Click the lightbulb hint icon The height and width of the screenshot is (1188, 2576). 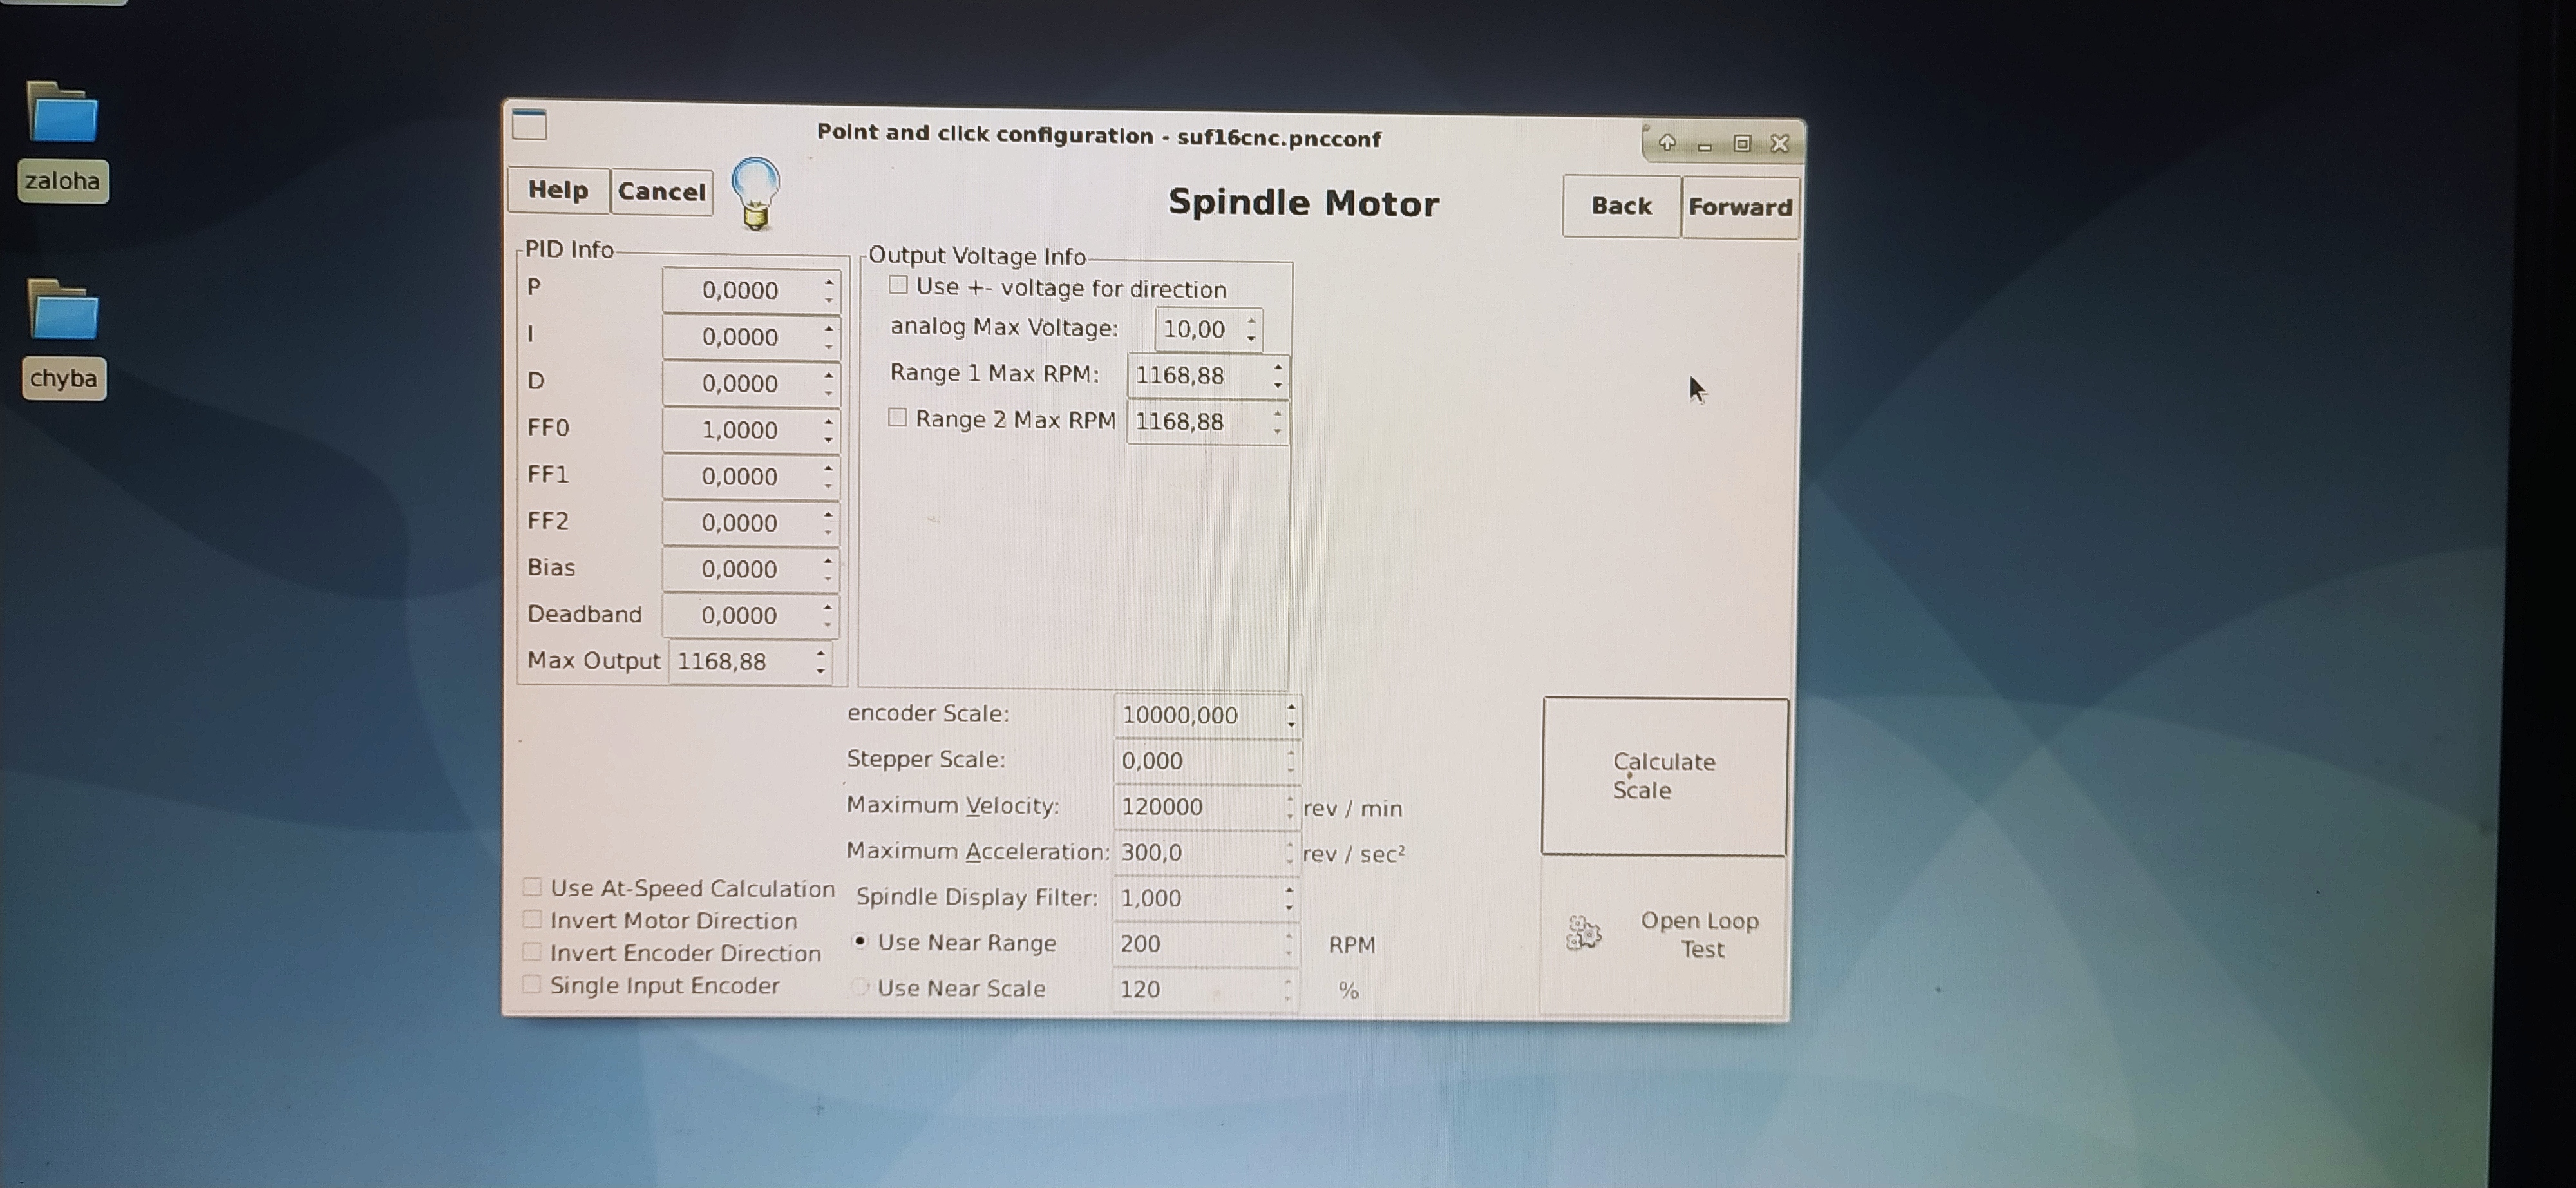coord(755,193)
